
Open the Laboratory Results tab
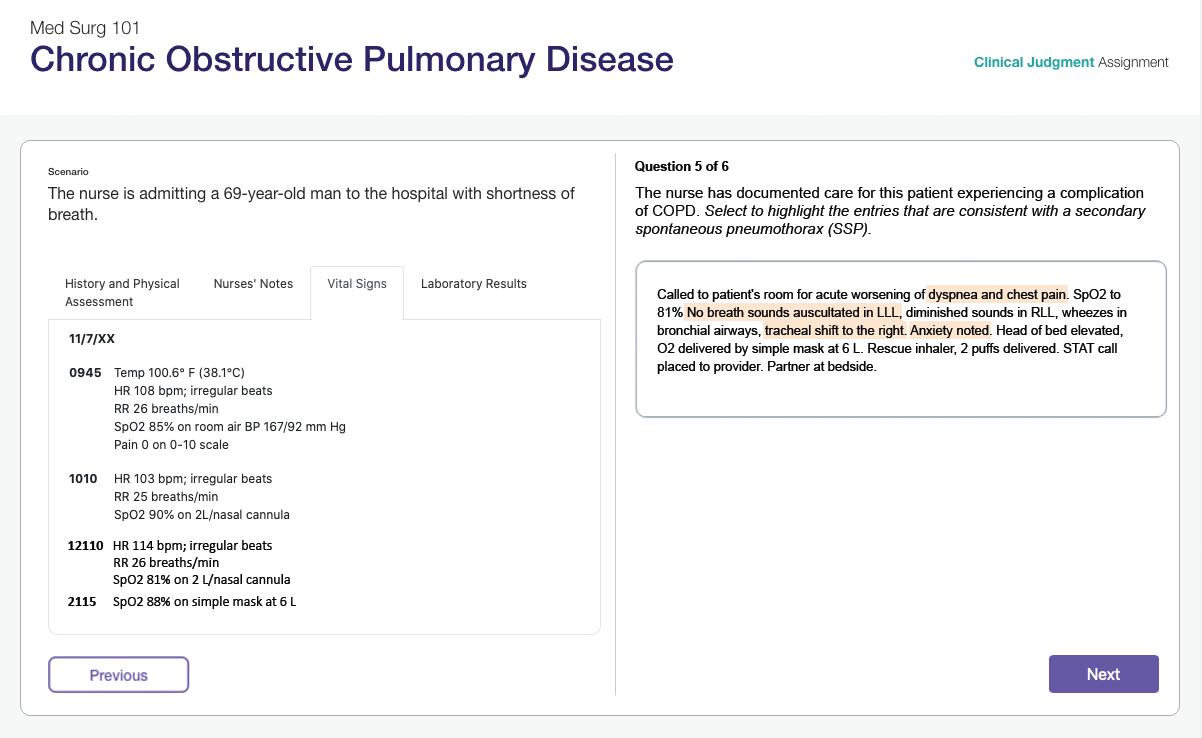coord(473,283)
